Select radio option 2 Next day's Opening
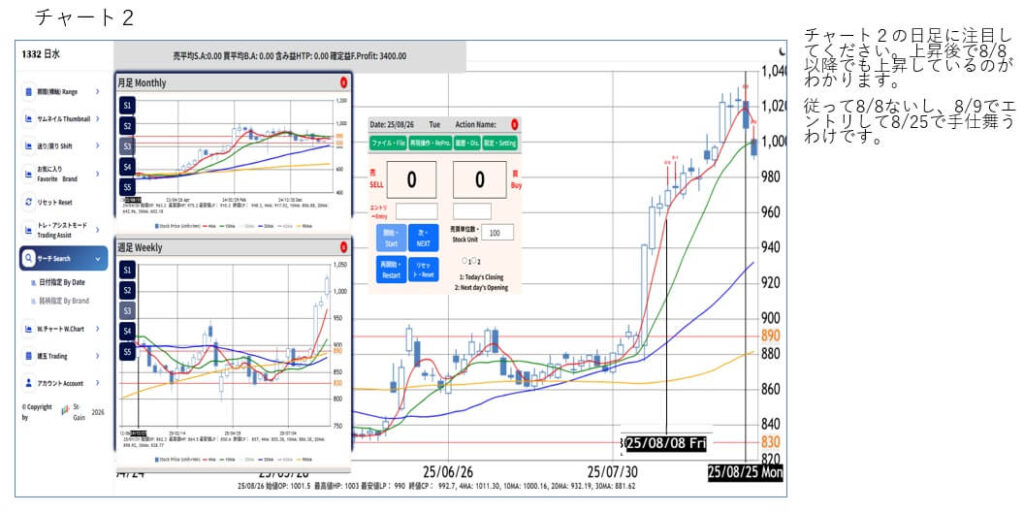The width and height of the screenshot is (1024, 512). pos(476,261)
